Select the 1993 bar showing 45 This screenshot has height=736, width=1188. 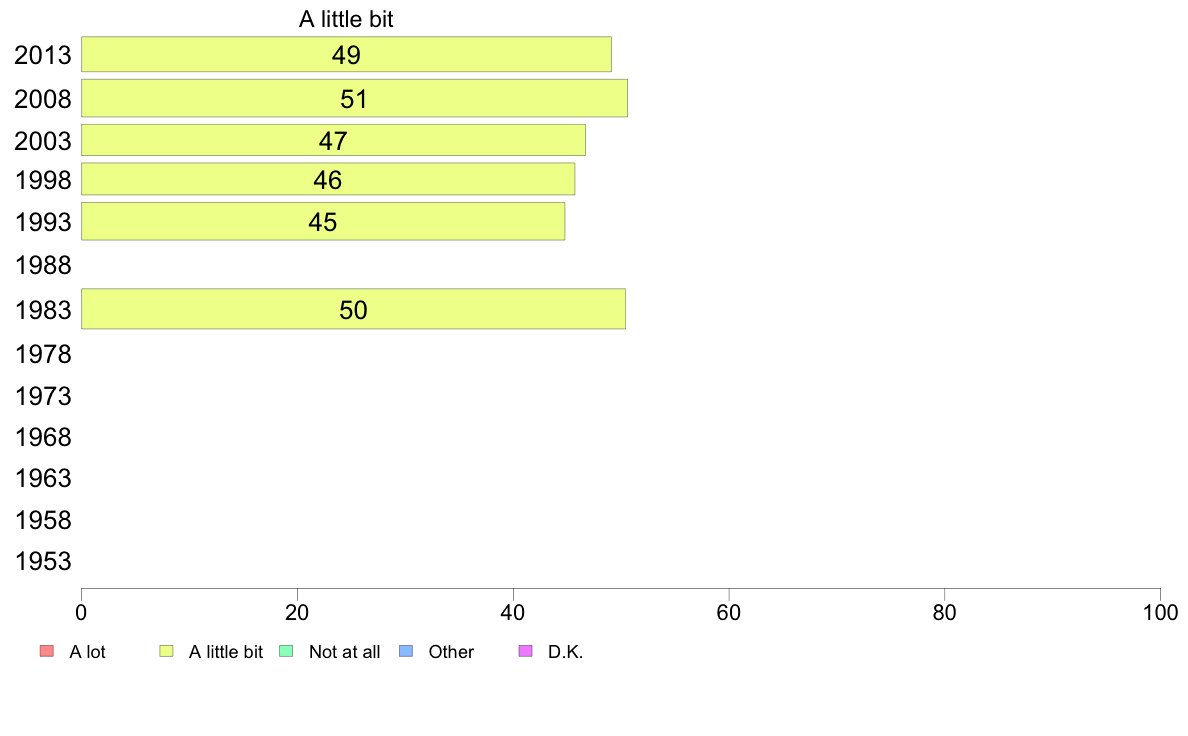click(x=323, y=221)
